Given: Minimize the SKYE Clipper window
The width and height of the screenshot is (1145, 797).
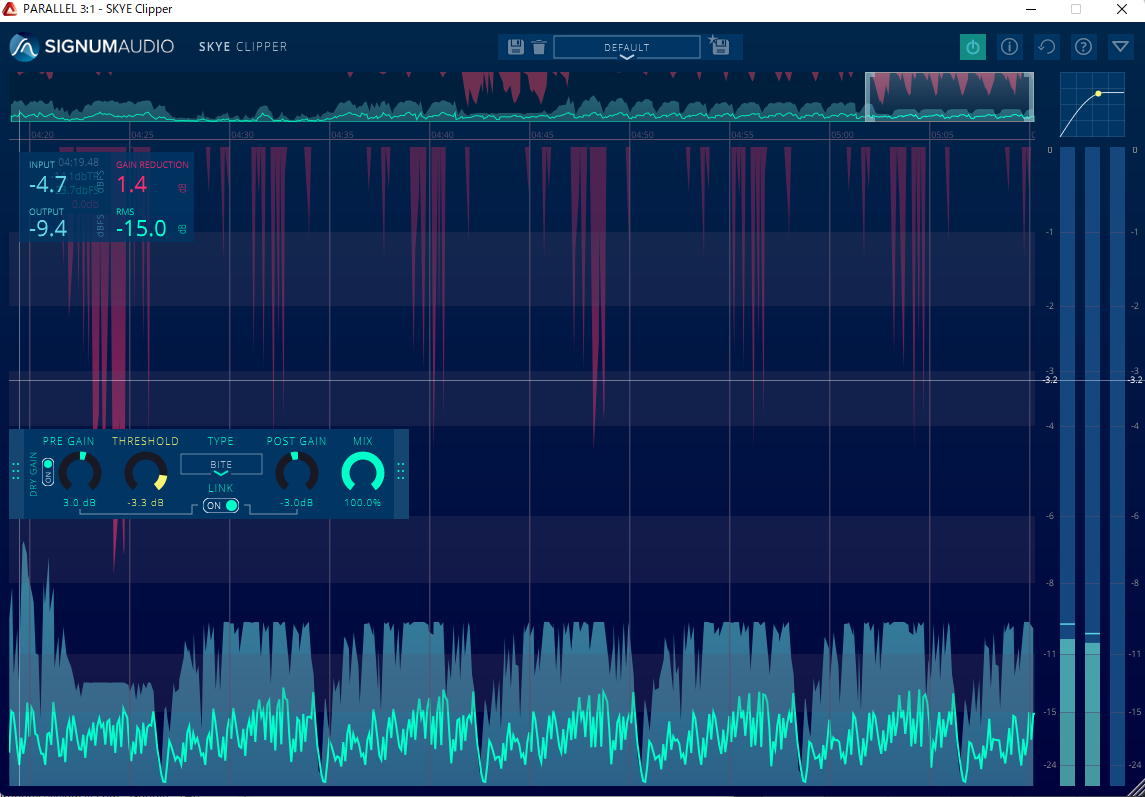Looking at the screenshot, I should [1031, 9].
